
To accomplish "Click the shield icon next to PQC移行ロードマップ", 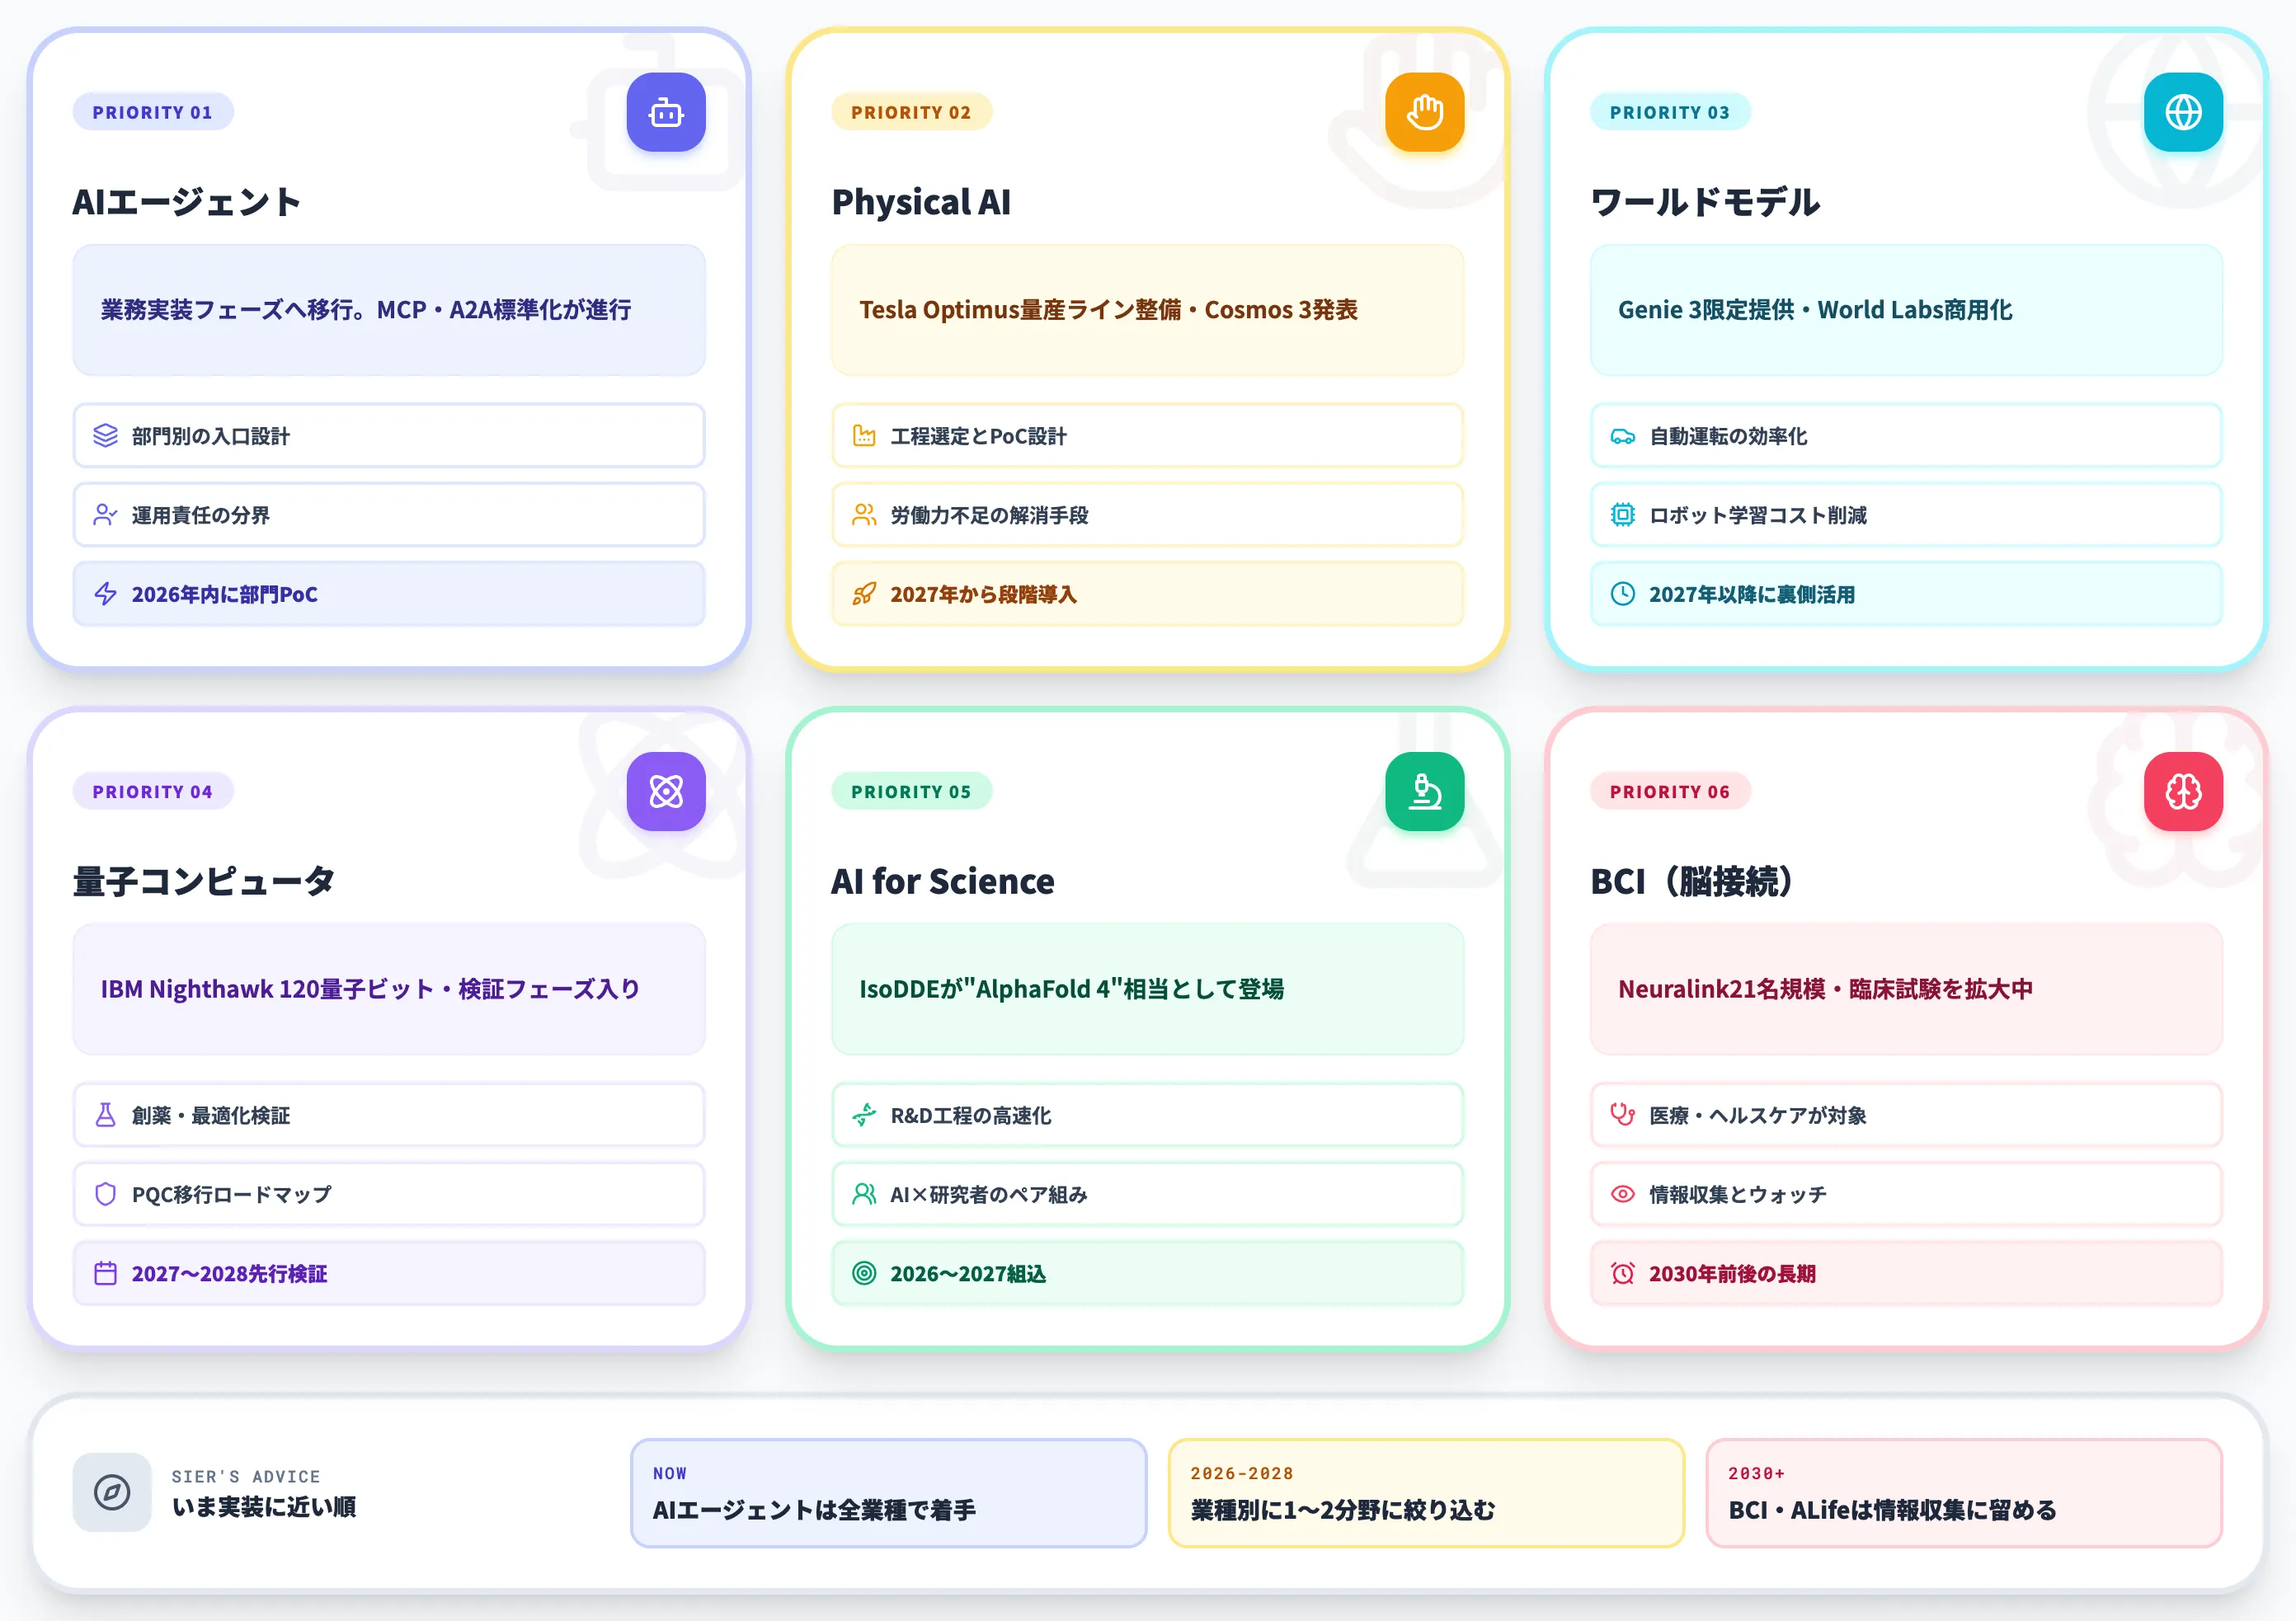I will pos(105,1193).
